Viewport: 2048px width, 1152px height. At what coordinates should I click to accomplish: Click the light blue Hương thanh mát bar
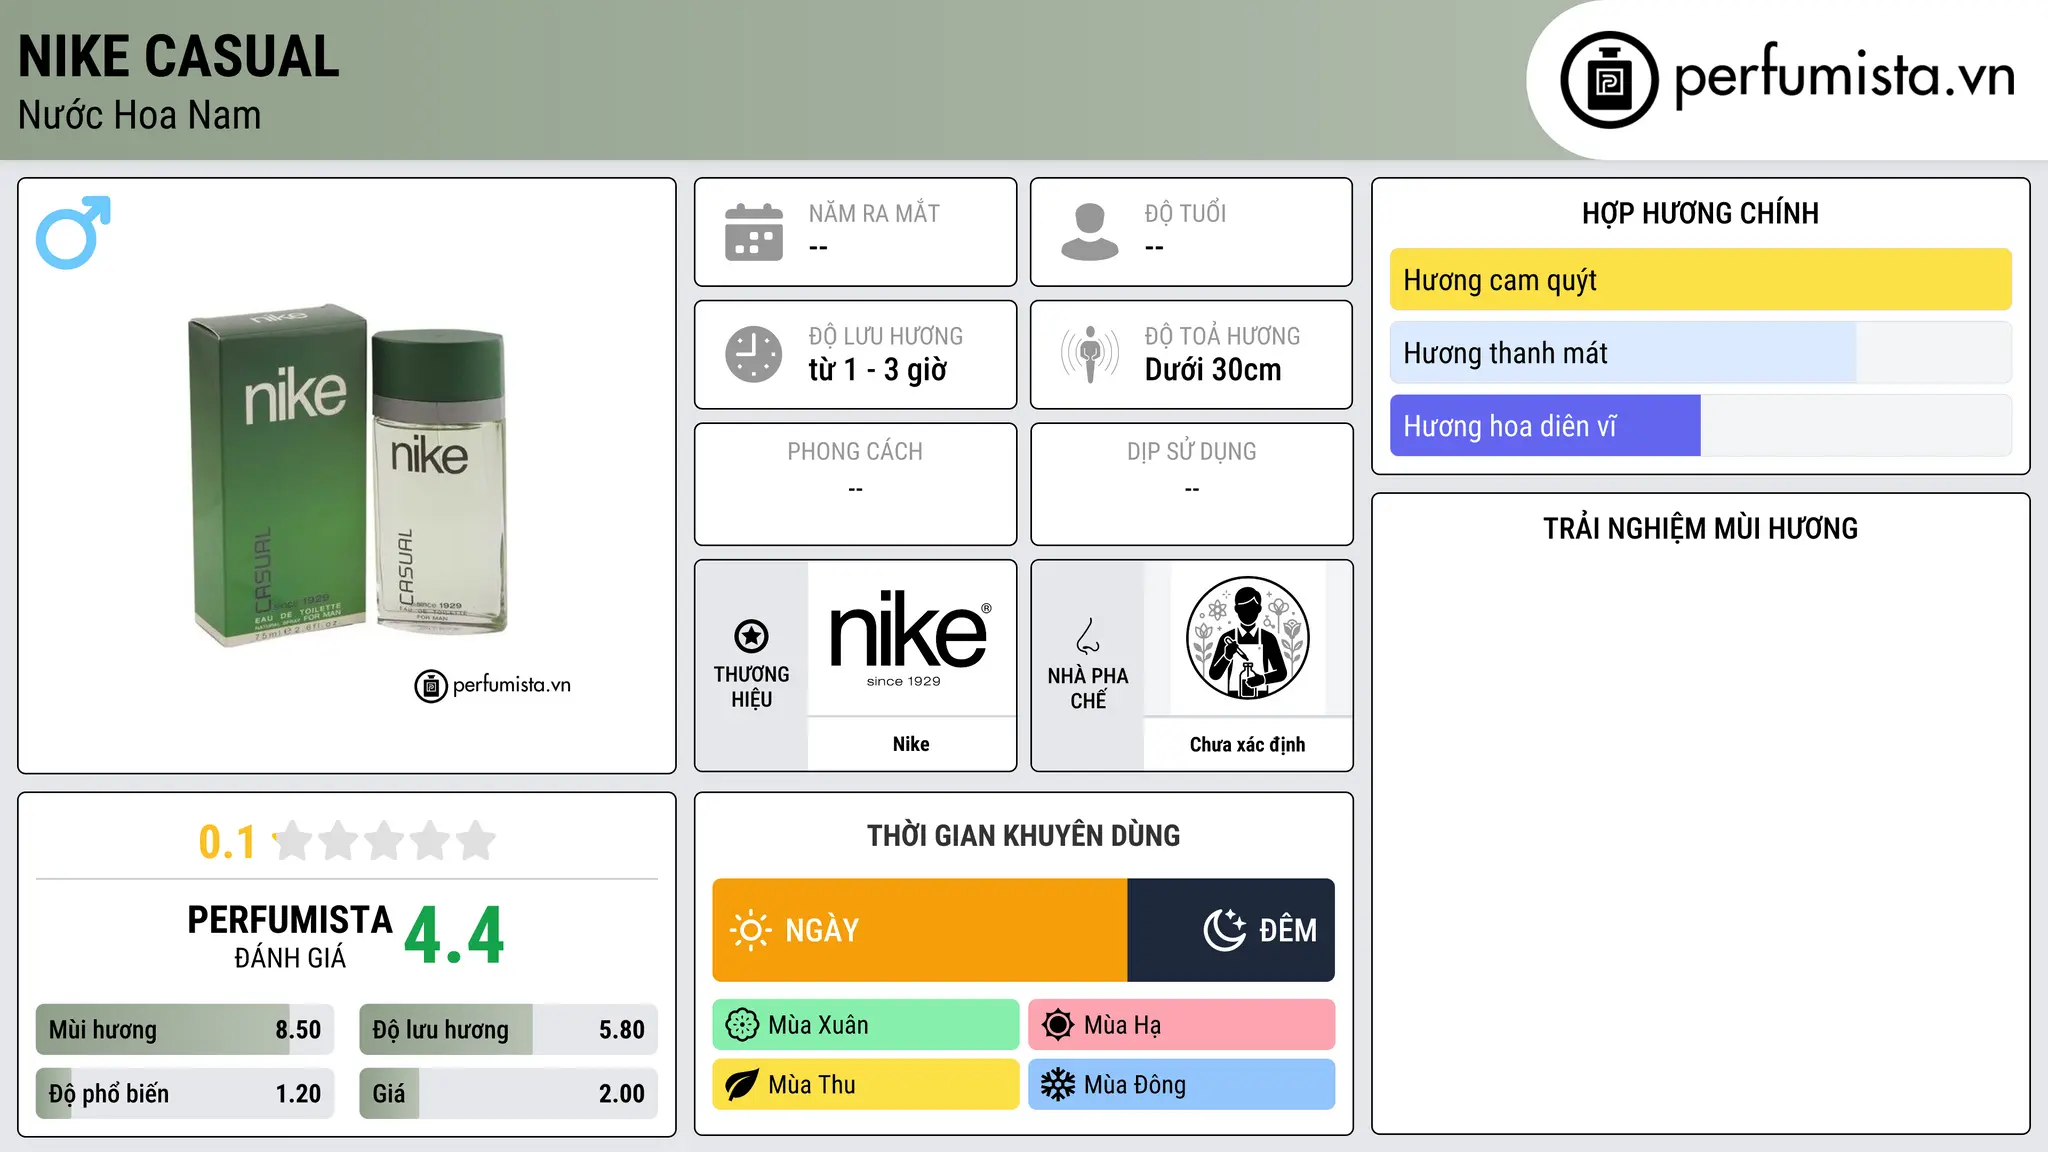[x=1701, y=353]
